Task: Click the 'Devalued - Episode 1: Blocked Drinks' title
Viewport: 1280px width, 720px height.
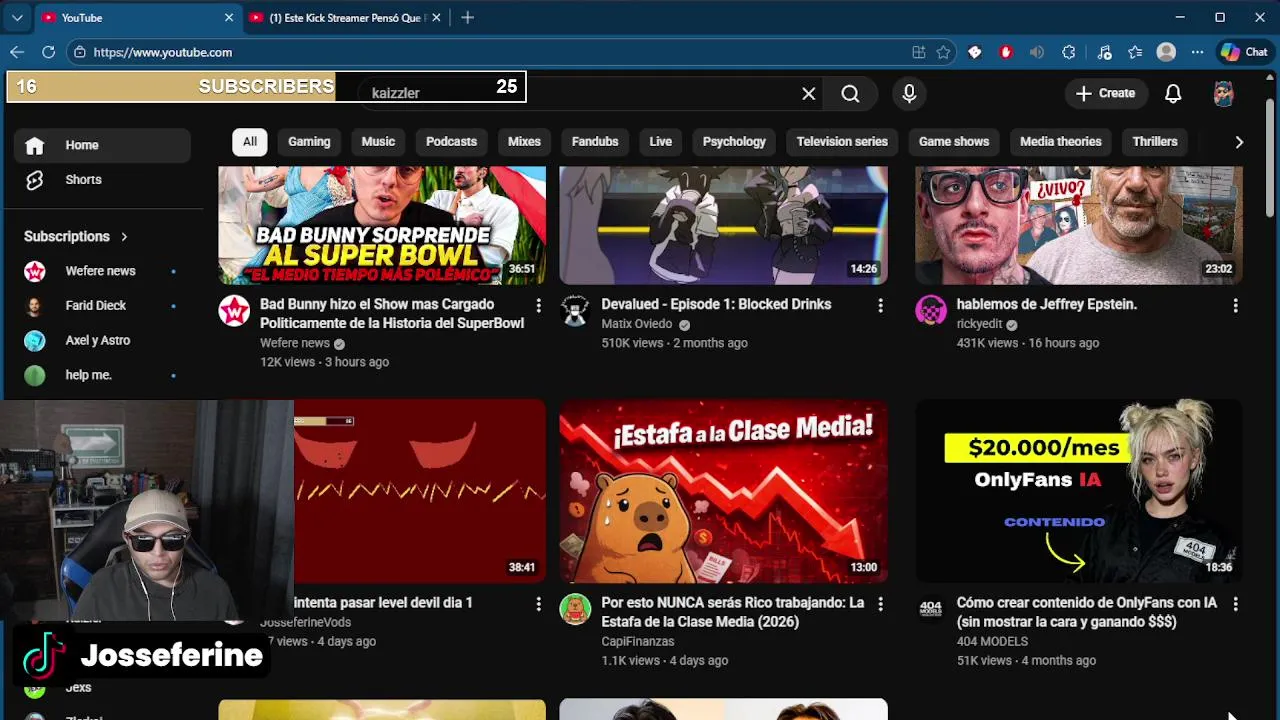Action: pyautogui.click(x=716, y=304)
